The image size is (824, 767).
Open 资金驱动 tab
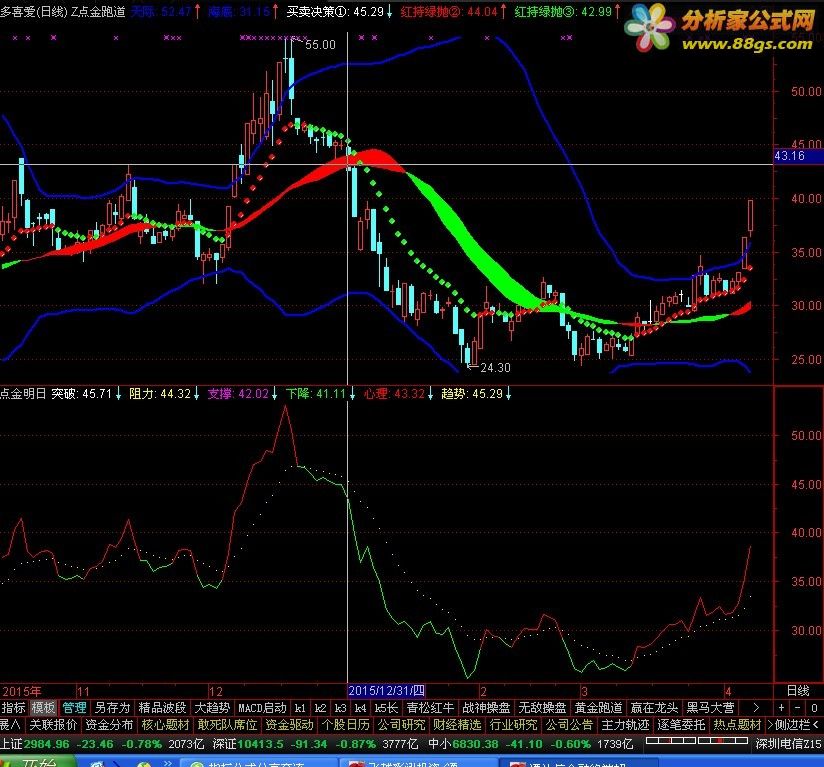point(290,724)
